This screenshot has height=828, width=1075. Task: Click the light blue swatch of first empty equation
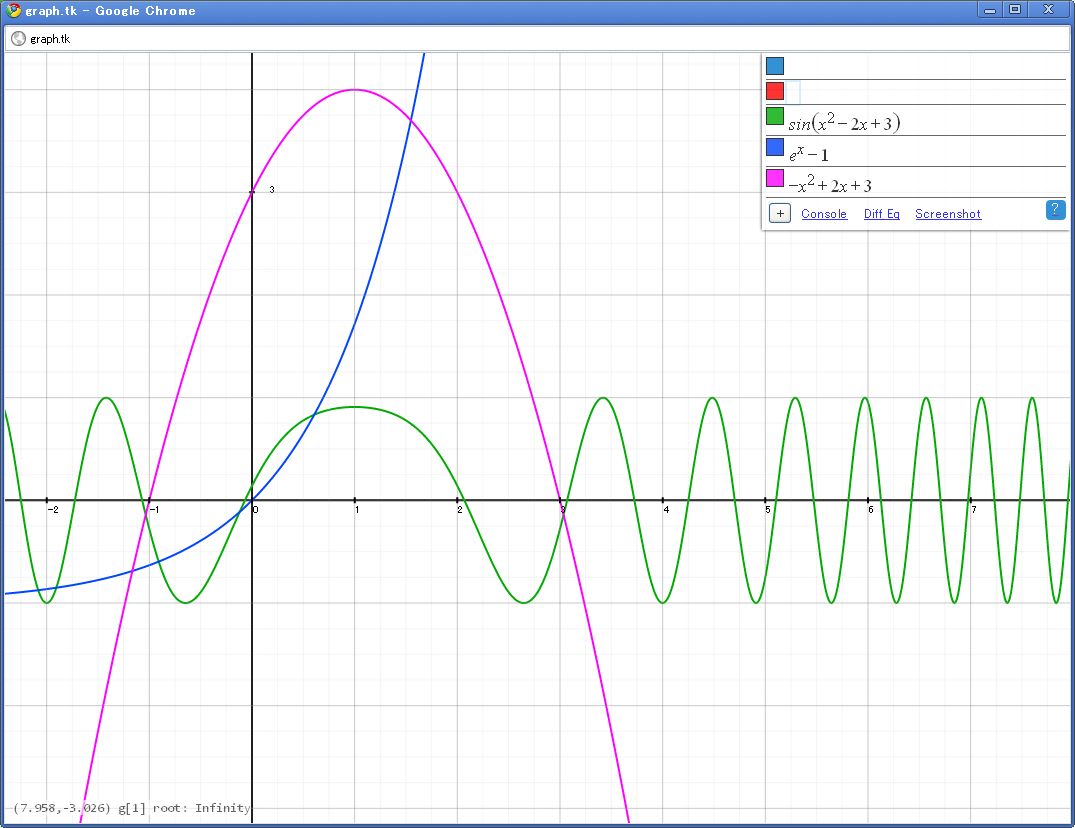(x=775, y=66)
